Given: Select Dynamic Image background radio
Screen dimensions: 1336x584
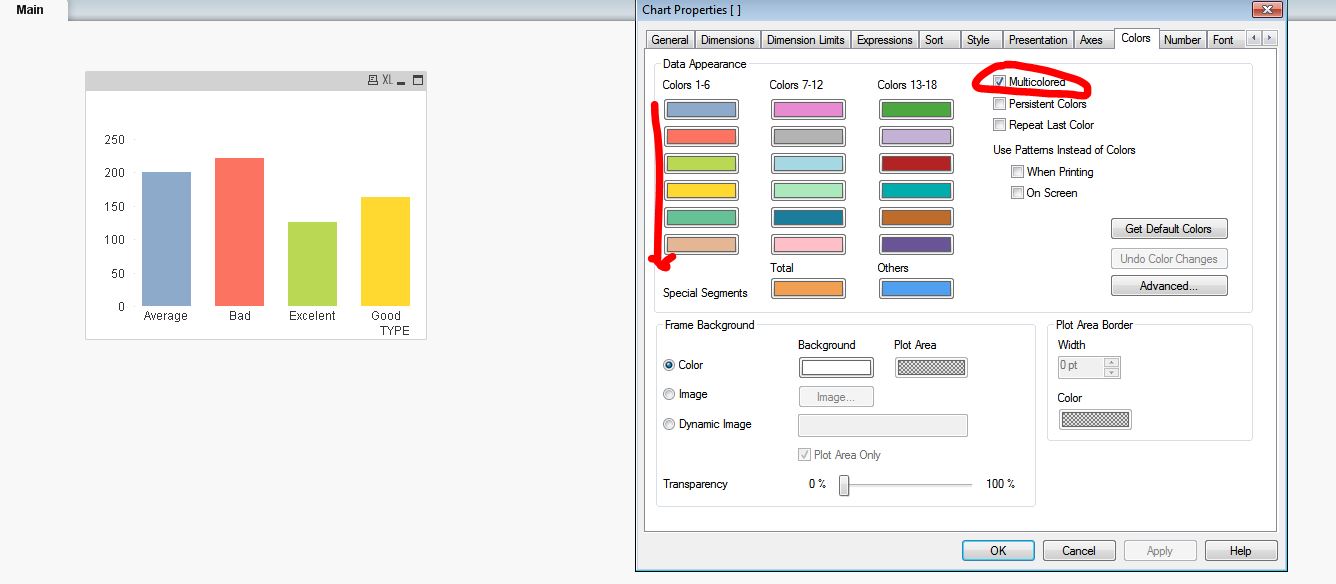Looking at the screenshot, I should coord(669,424).
